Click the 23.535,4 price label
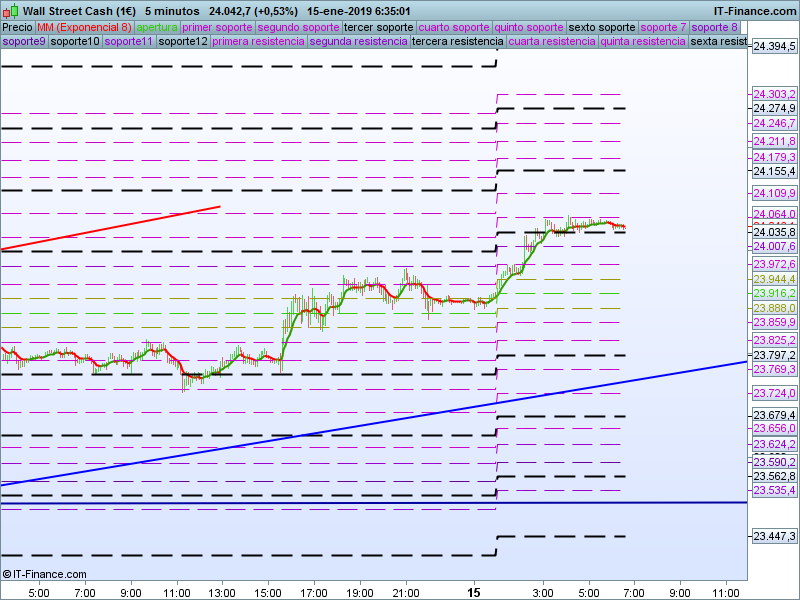 (774, 490)
